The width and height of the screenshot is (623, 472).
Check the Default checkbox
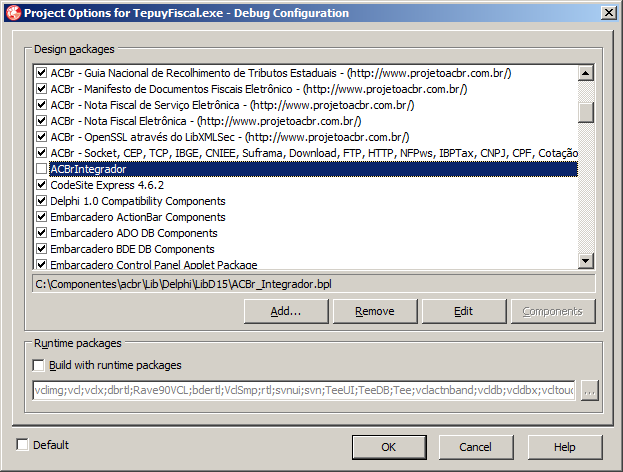point(22,445)
